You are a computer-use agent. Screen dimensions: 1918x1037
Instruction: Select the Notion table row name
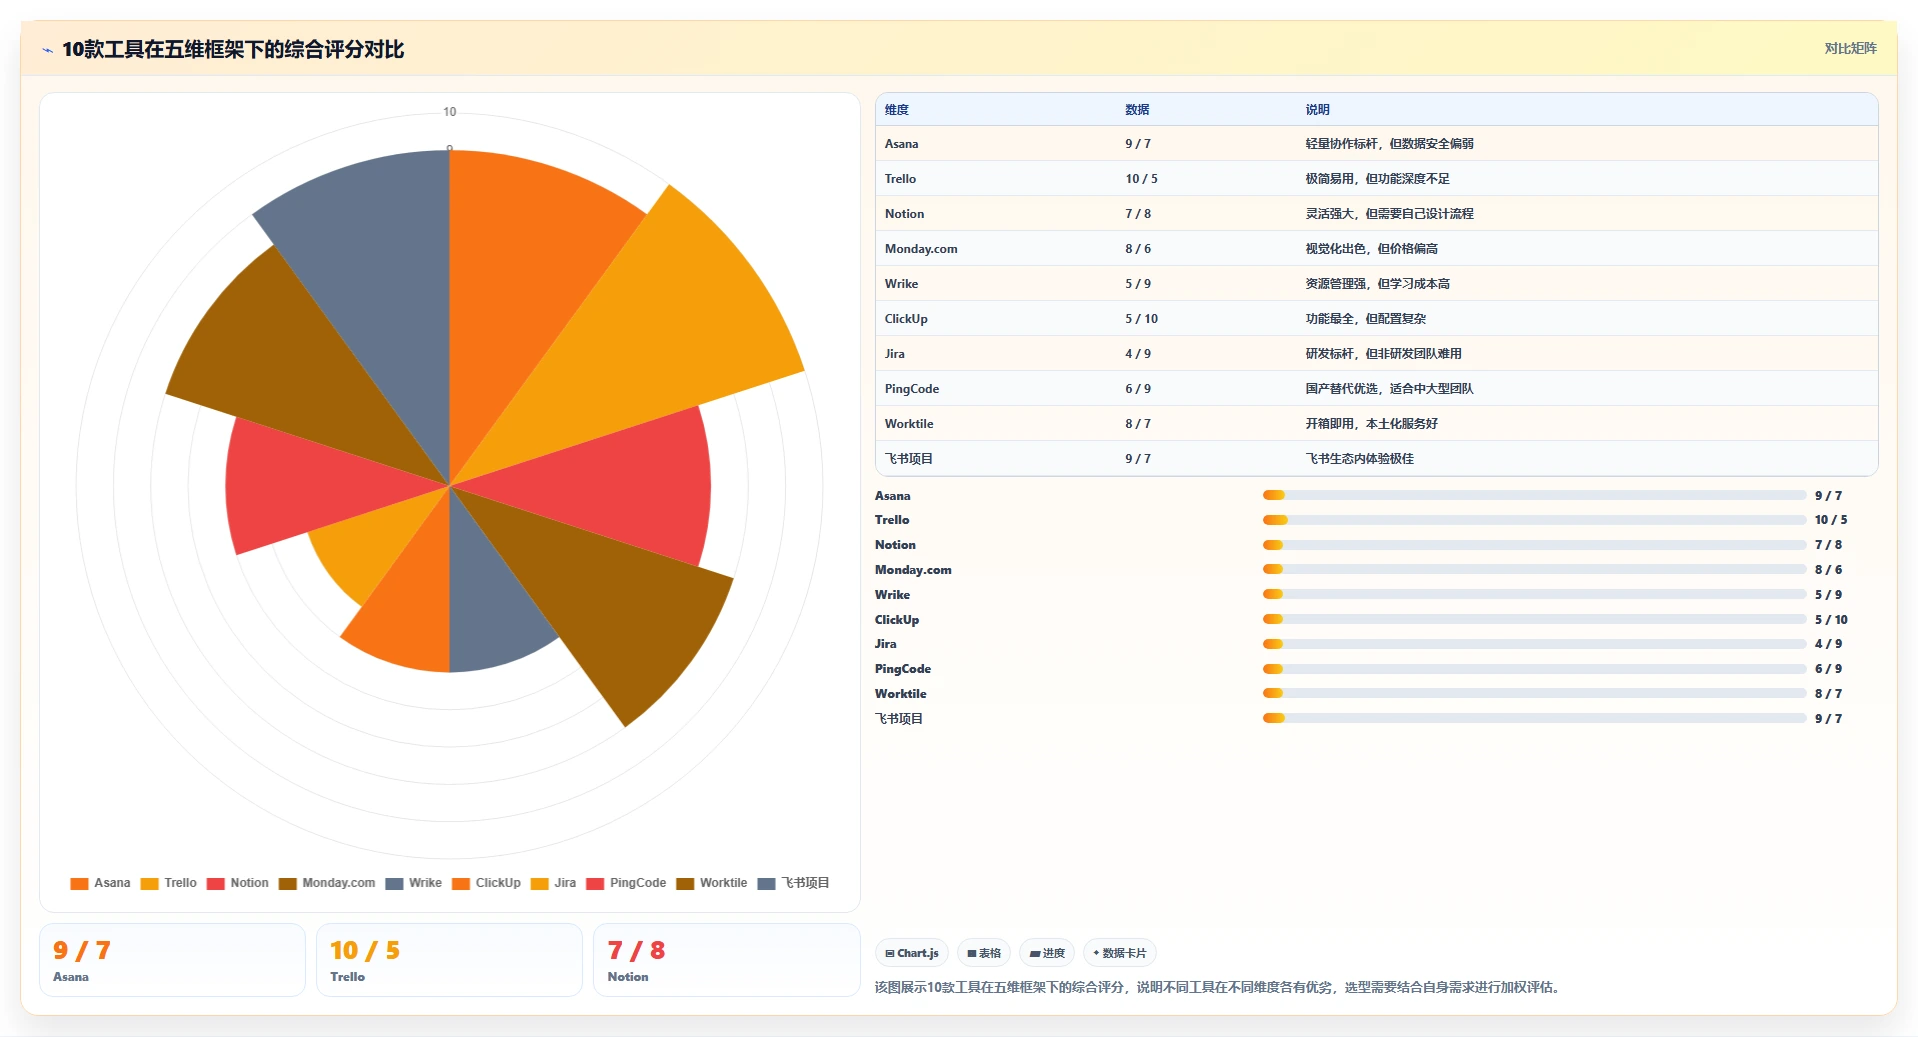[904, 214]
